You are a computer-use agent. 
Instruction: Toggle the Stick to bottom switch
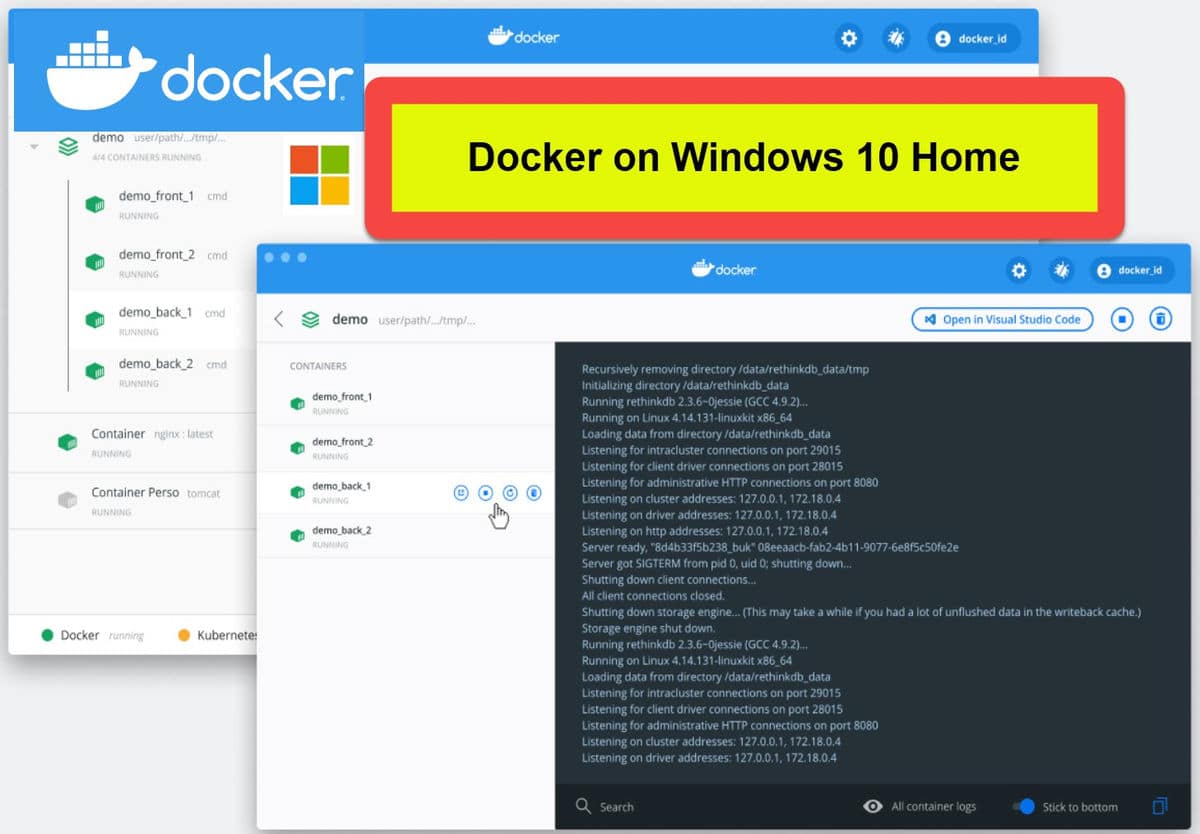coord(1023,806)
